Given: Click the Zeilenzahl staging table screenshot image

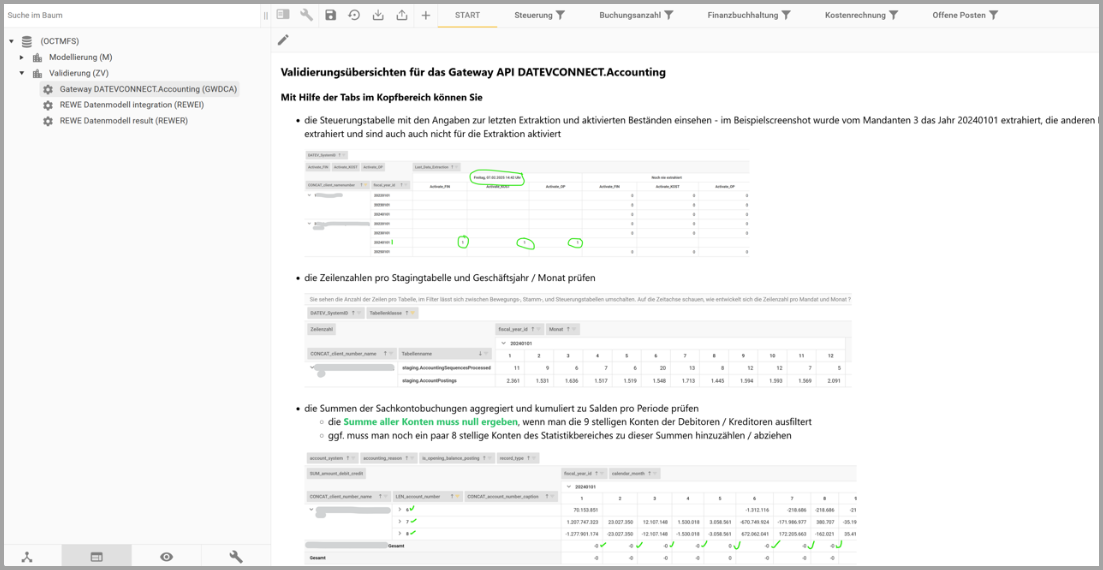Looking at the screenshot, I should (578, 340).
